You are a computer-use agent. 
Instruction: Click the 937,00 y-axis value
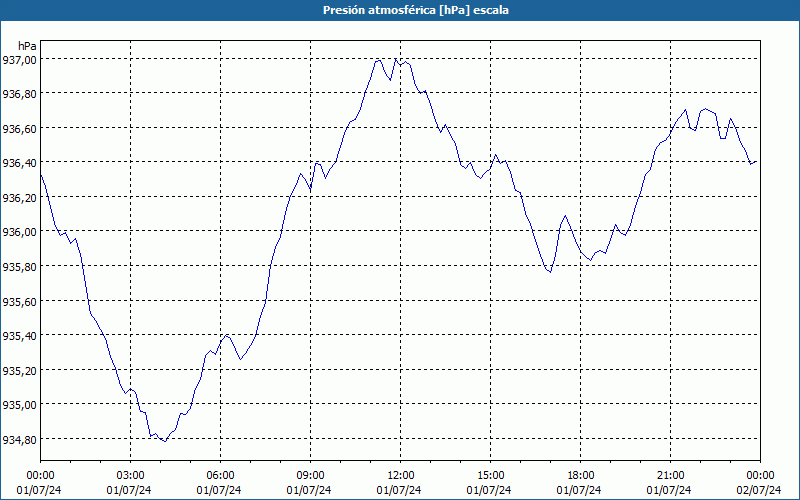coord(20,60)
